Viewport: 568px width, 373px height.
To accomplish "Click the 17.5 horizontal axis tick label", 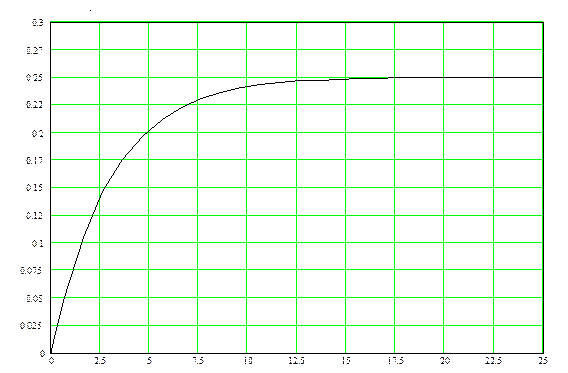I will tap(396, 361).
